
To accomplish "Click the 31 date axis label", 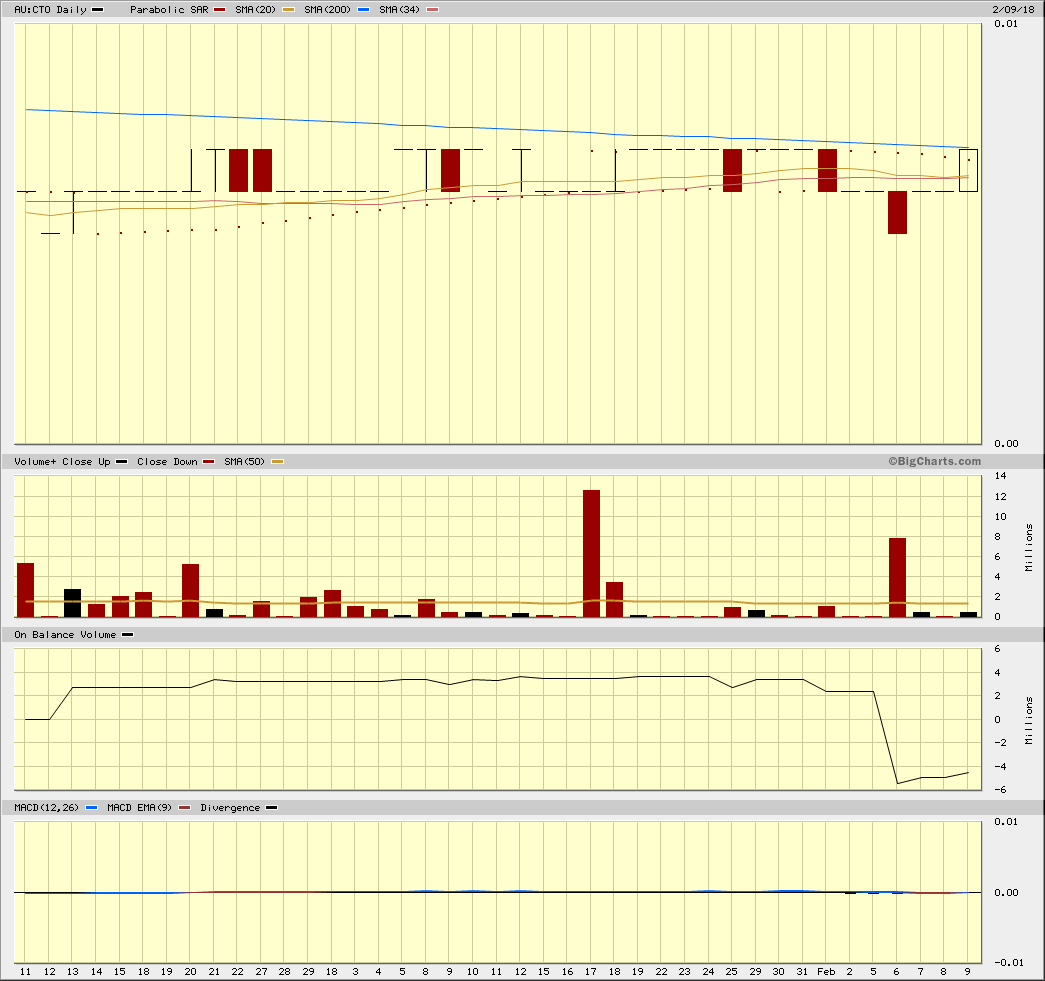I will (802, 972).
